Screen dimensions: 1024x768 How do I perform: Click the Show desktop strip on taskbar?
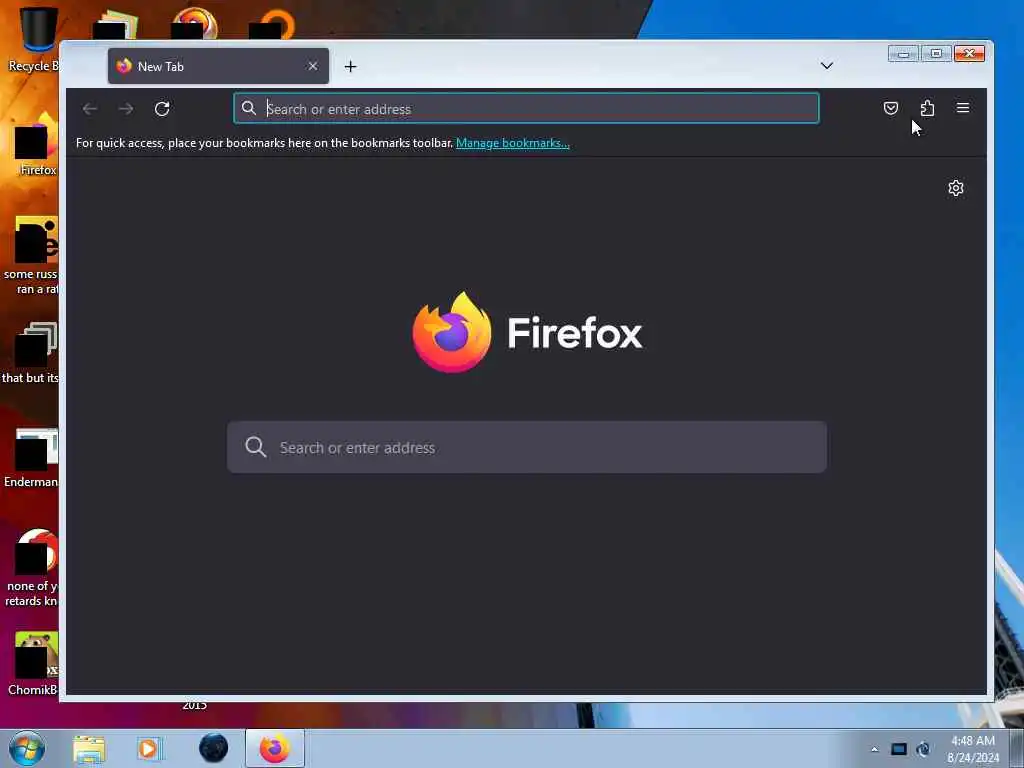(x=1017, y=748)
